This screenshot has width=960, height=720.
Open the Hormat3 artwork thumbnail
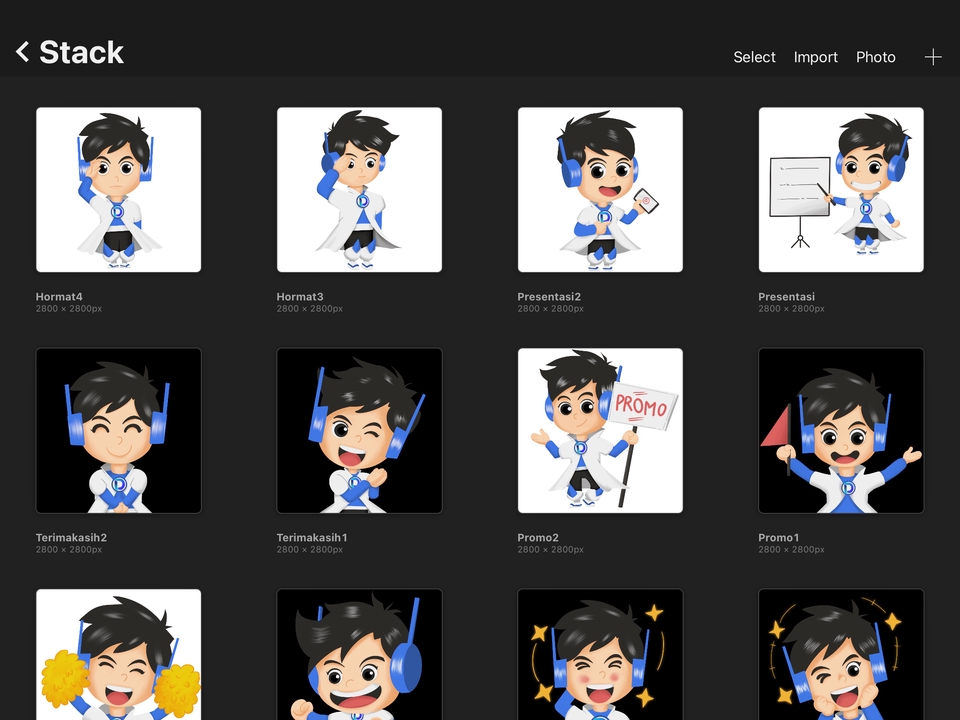[x=359, y=190]
